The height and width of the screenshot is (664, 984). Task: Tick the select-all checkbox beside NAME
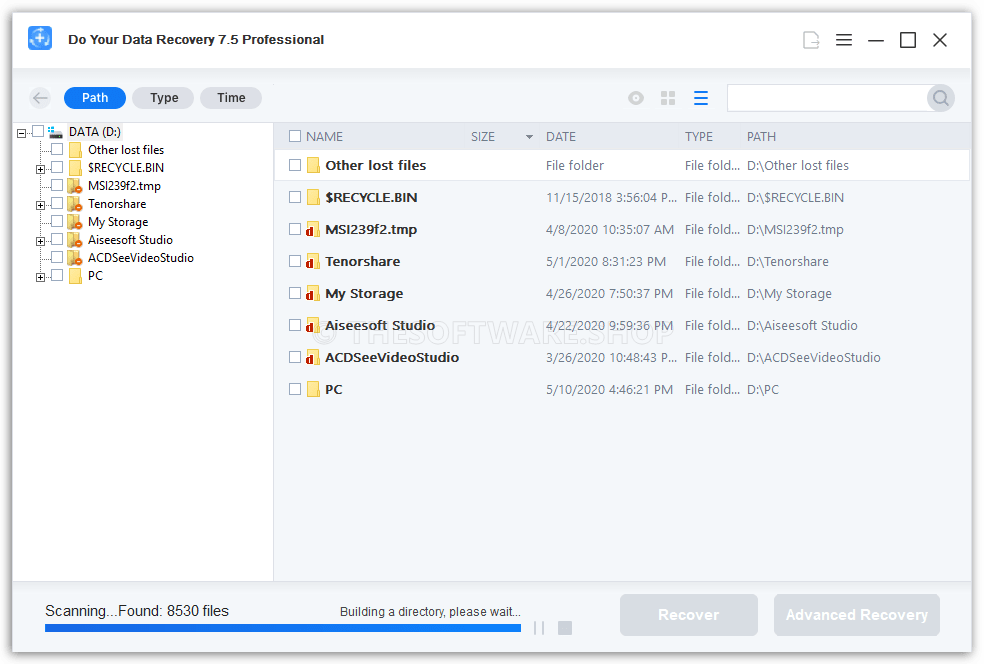295,136
